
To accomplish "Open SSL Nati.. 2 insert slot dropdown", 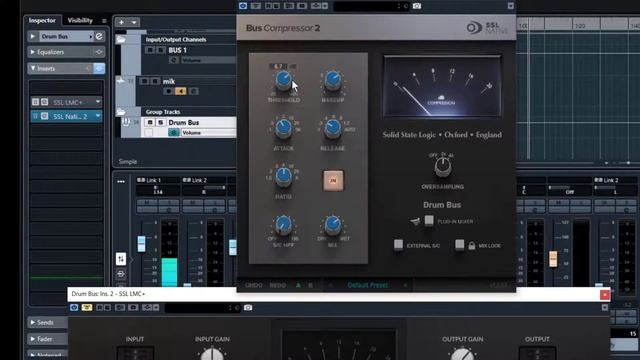I will (98, 116).
